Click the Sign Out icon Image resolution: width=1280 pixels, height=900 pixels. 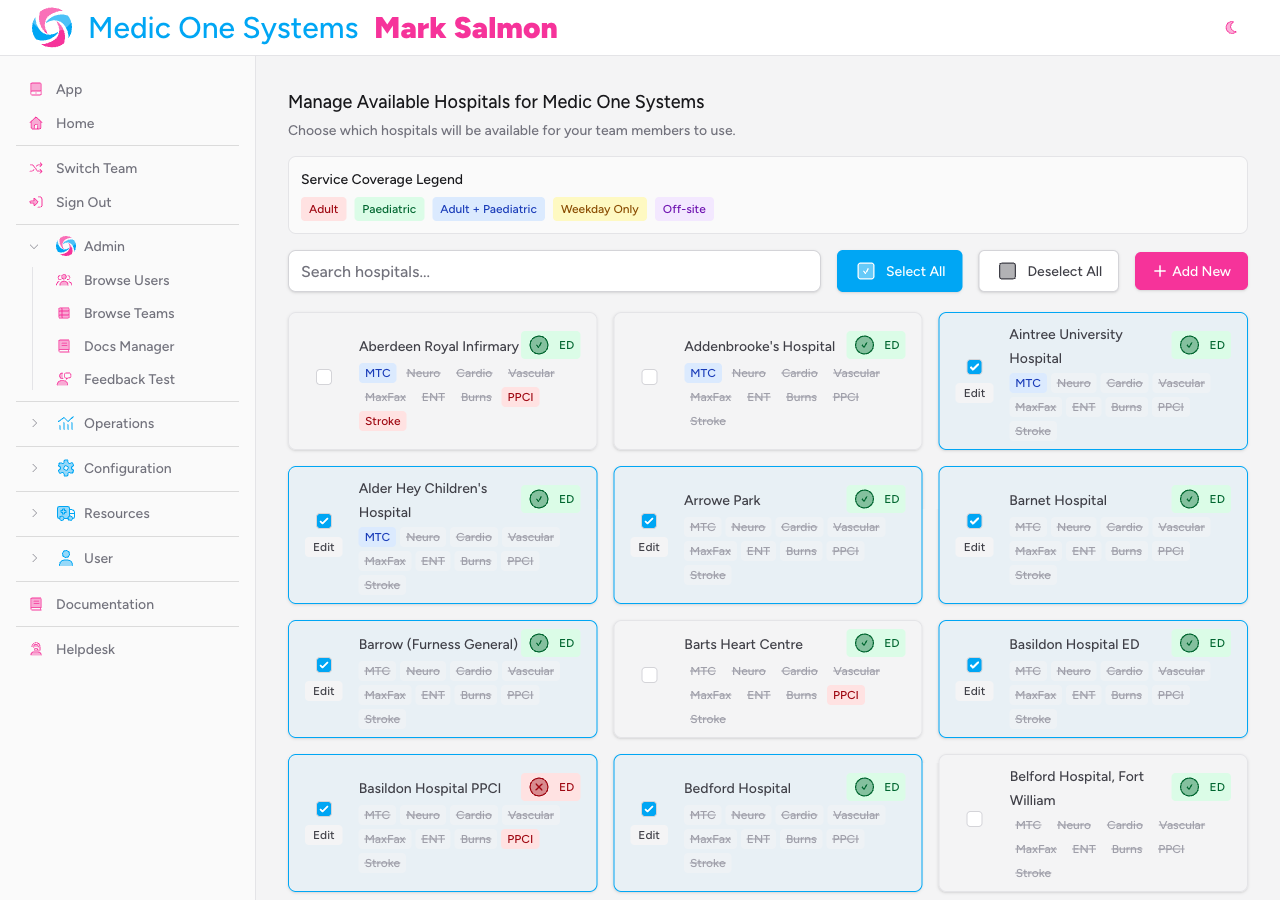tap(36, 202)
